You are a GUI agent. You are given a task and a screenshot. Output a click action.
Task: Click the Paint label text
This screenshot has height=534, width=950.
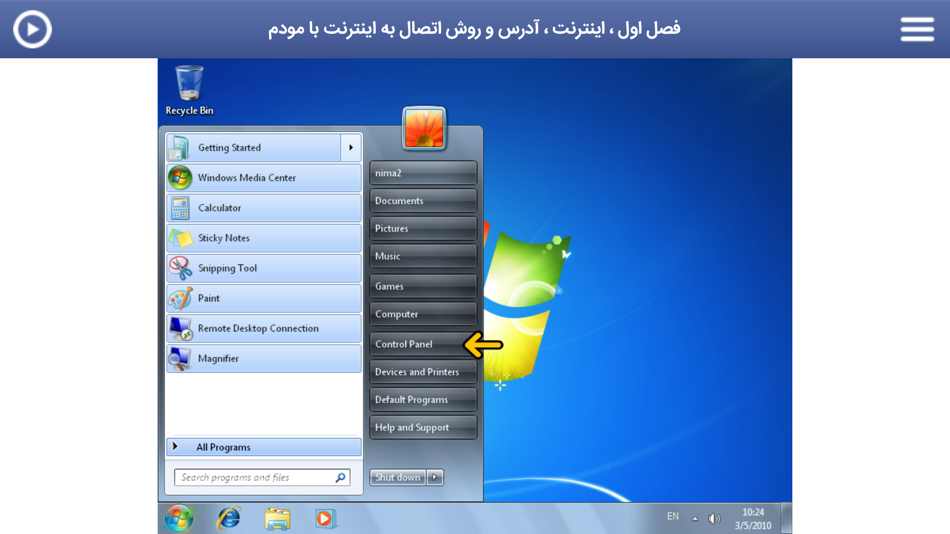pos(208,298)
